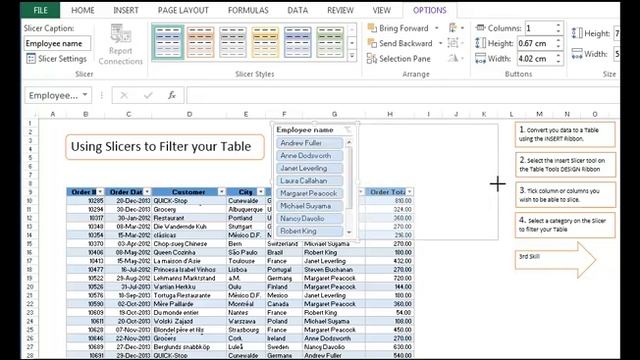Open the Send Backward dropdown arrow

440,43
